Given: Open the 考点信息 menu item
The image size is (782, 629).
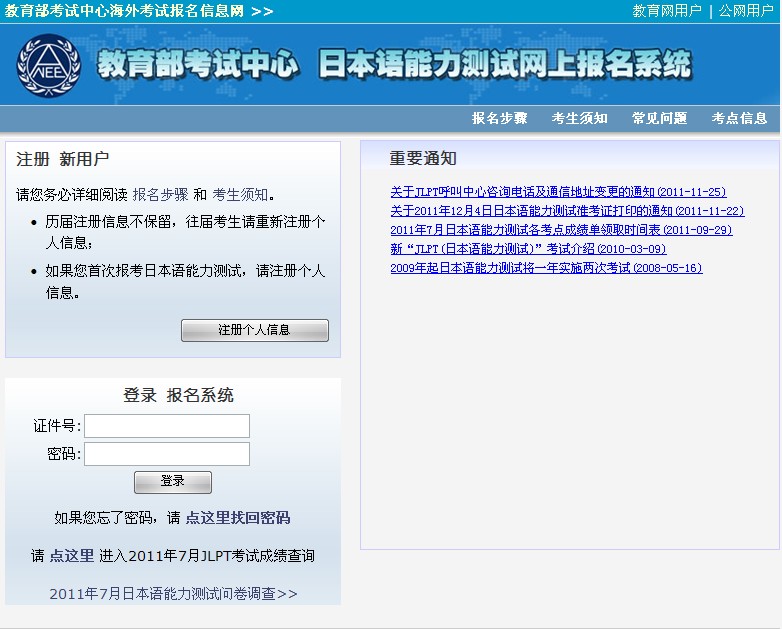Looking at the screenshot, I should pyautogui.click(x=739, y=118).
